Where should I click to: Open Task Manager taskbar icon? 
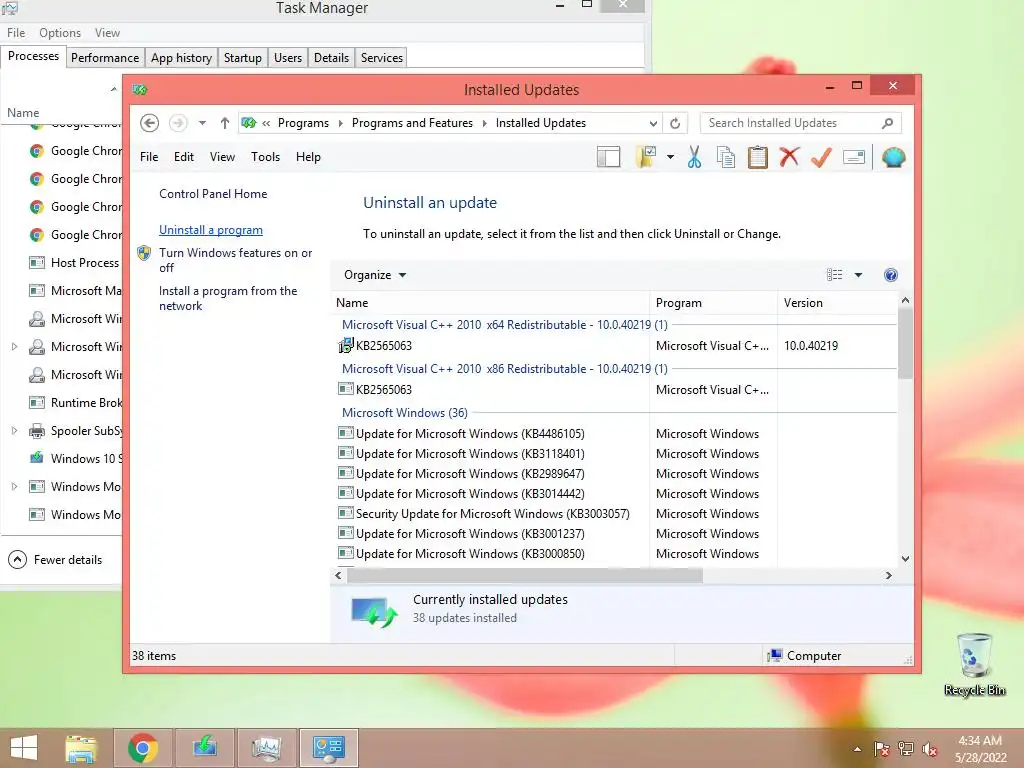click(266, 748)
